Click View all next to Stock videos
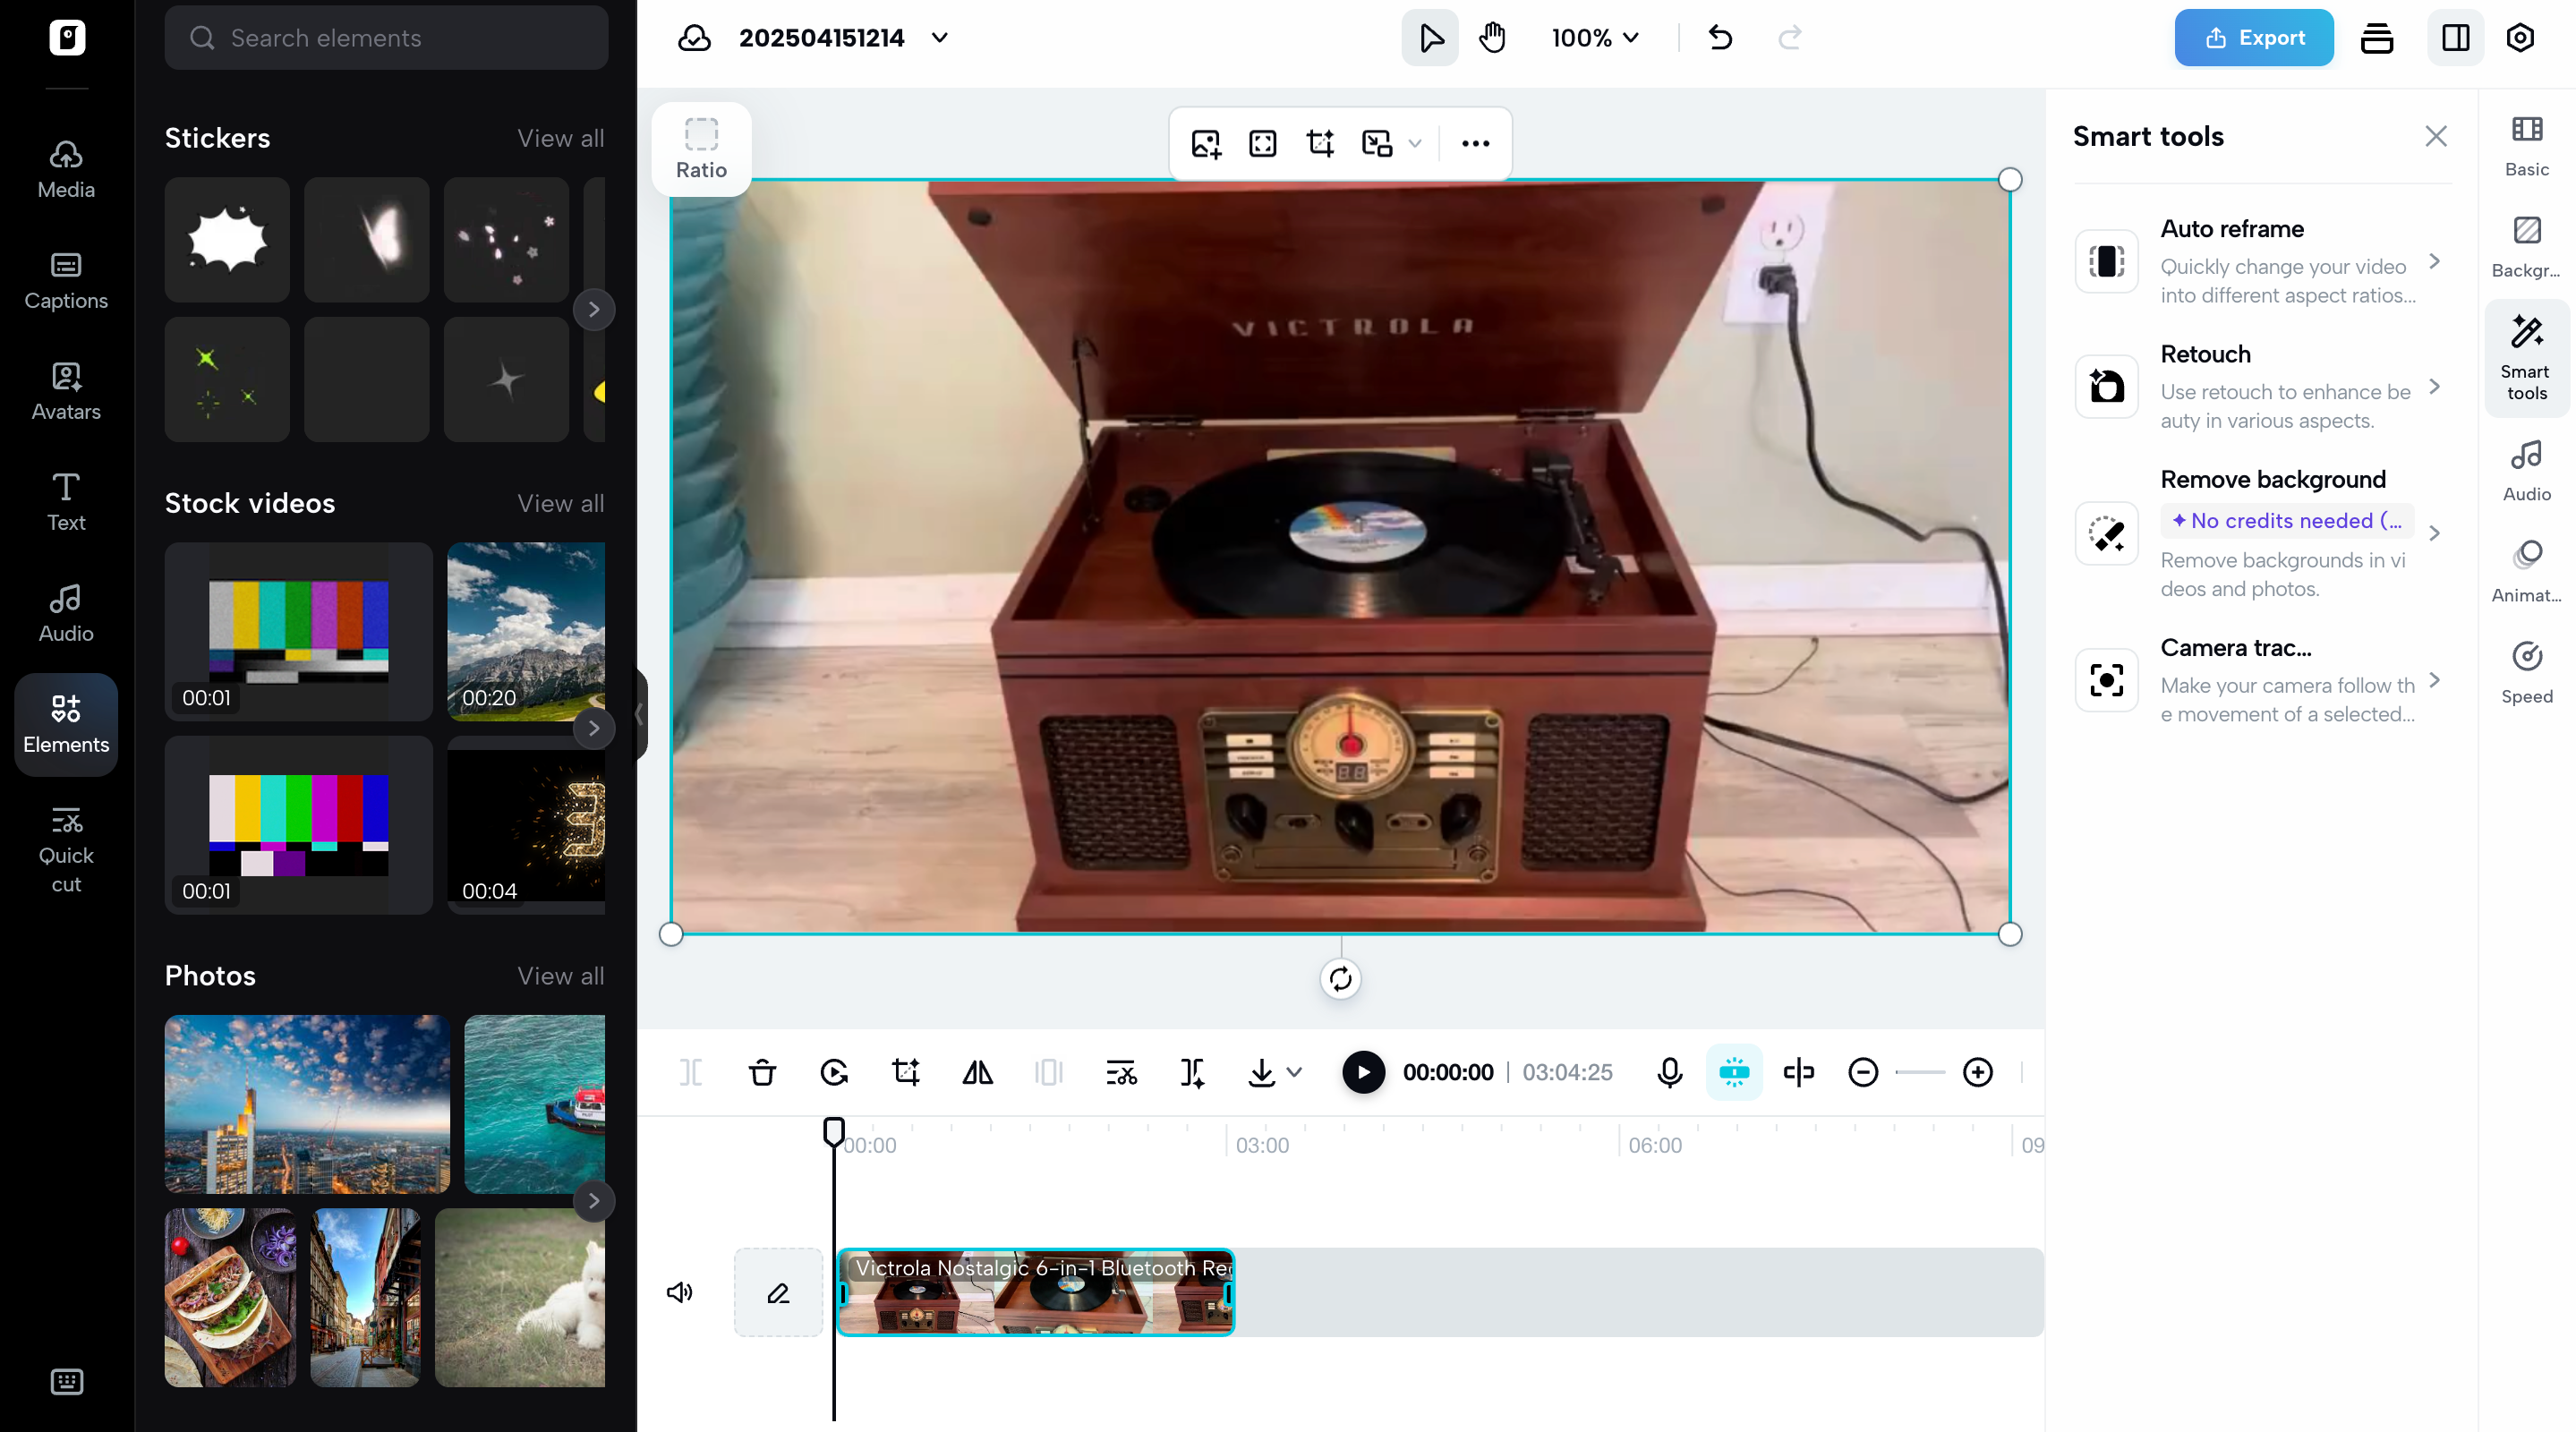Viewport: 2576px width, 1432px height. 560,503
